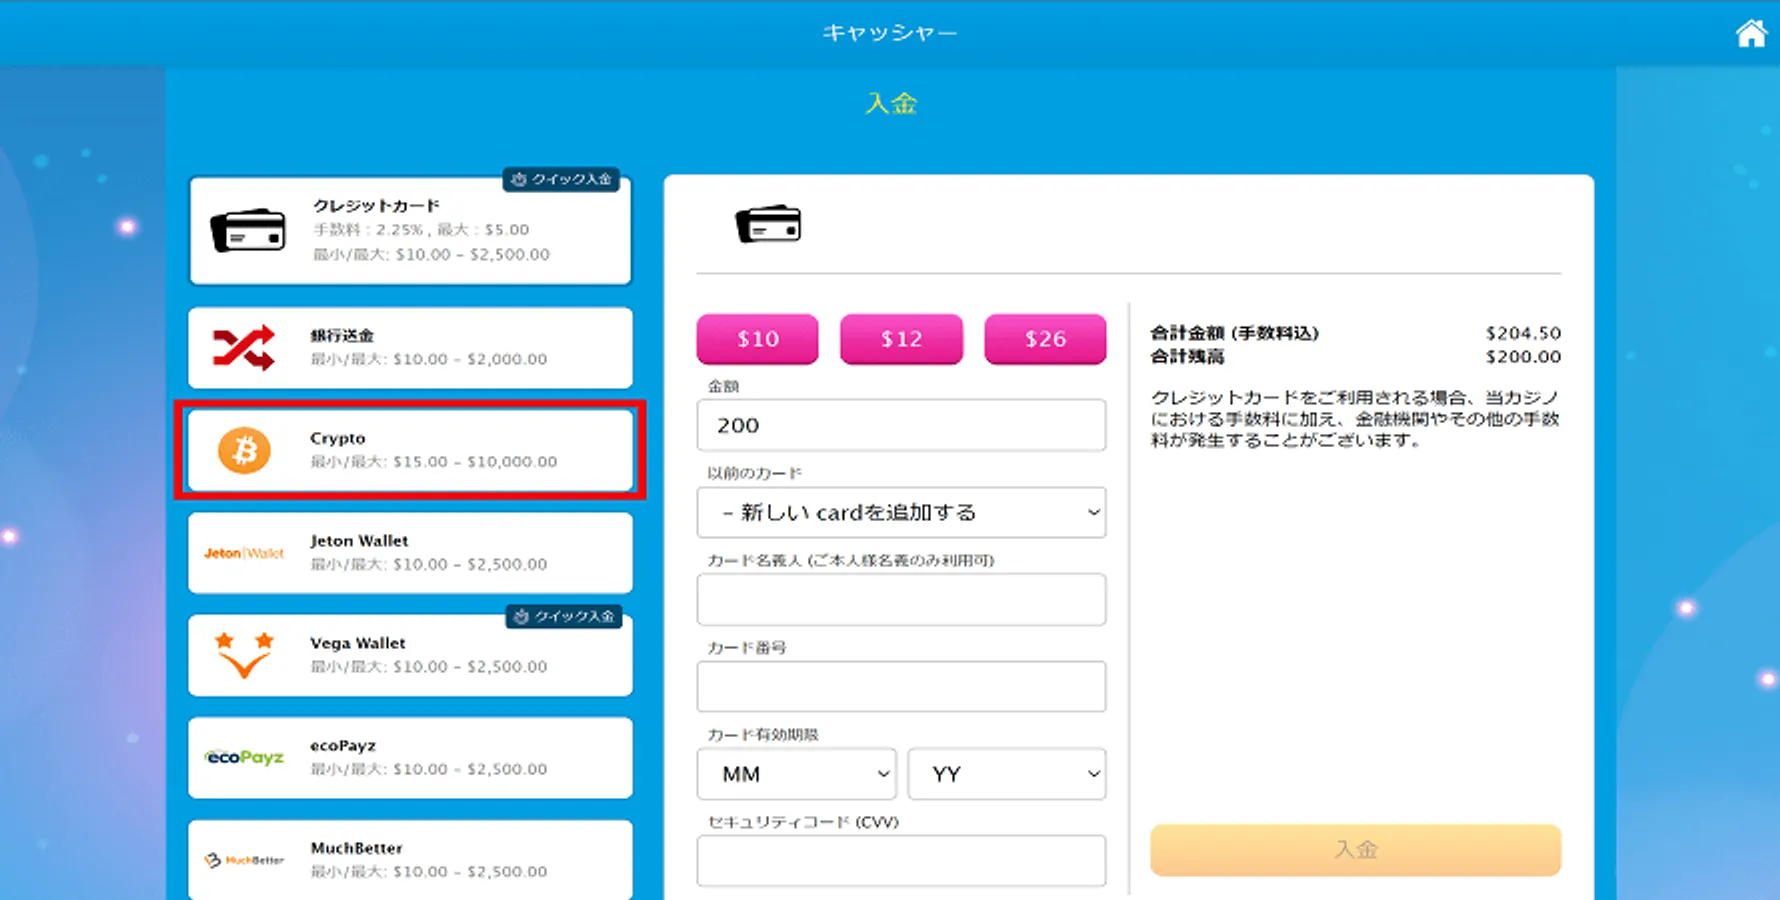Select the Crypto payment method

pyautogui.click(x=410, y=450)
